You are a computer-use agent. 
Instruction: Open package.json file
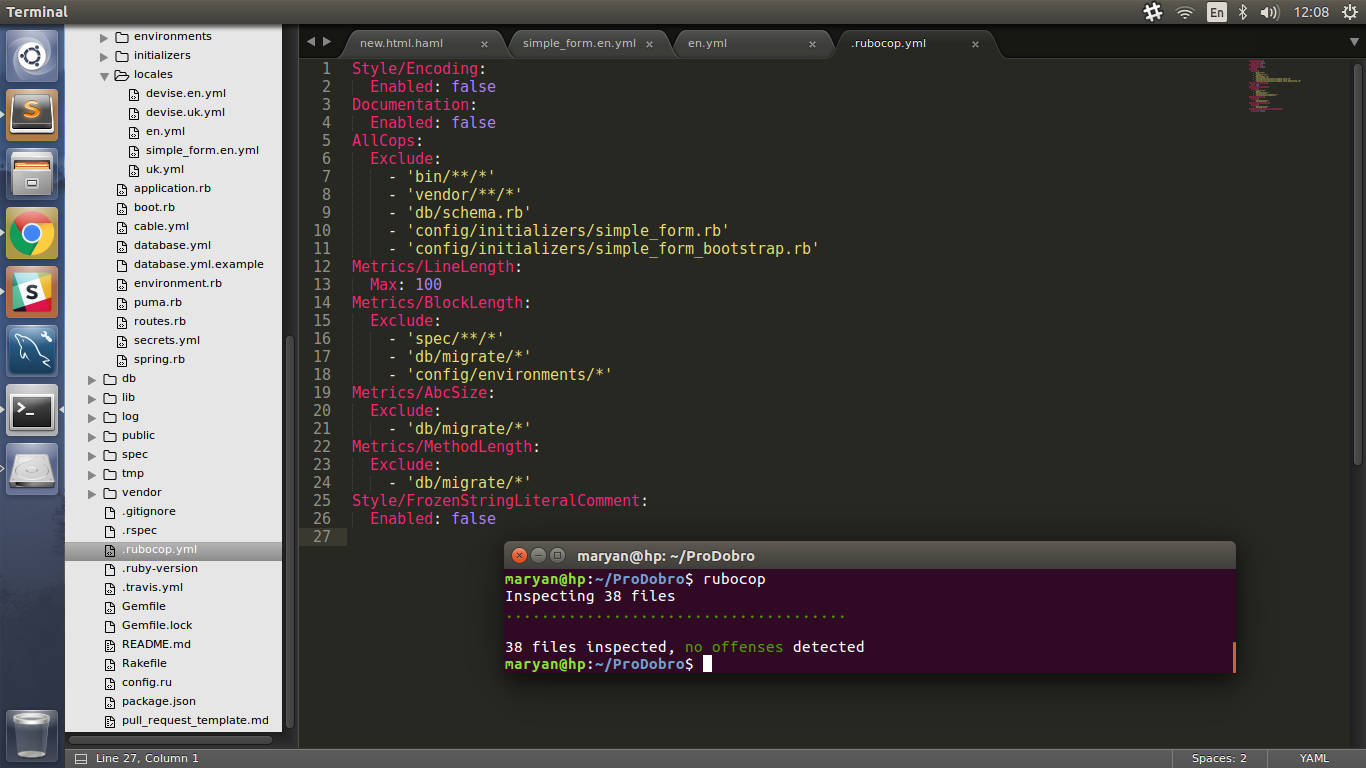click(159, 701)
